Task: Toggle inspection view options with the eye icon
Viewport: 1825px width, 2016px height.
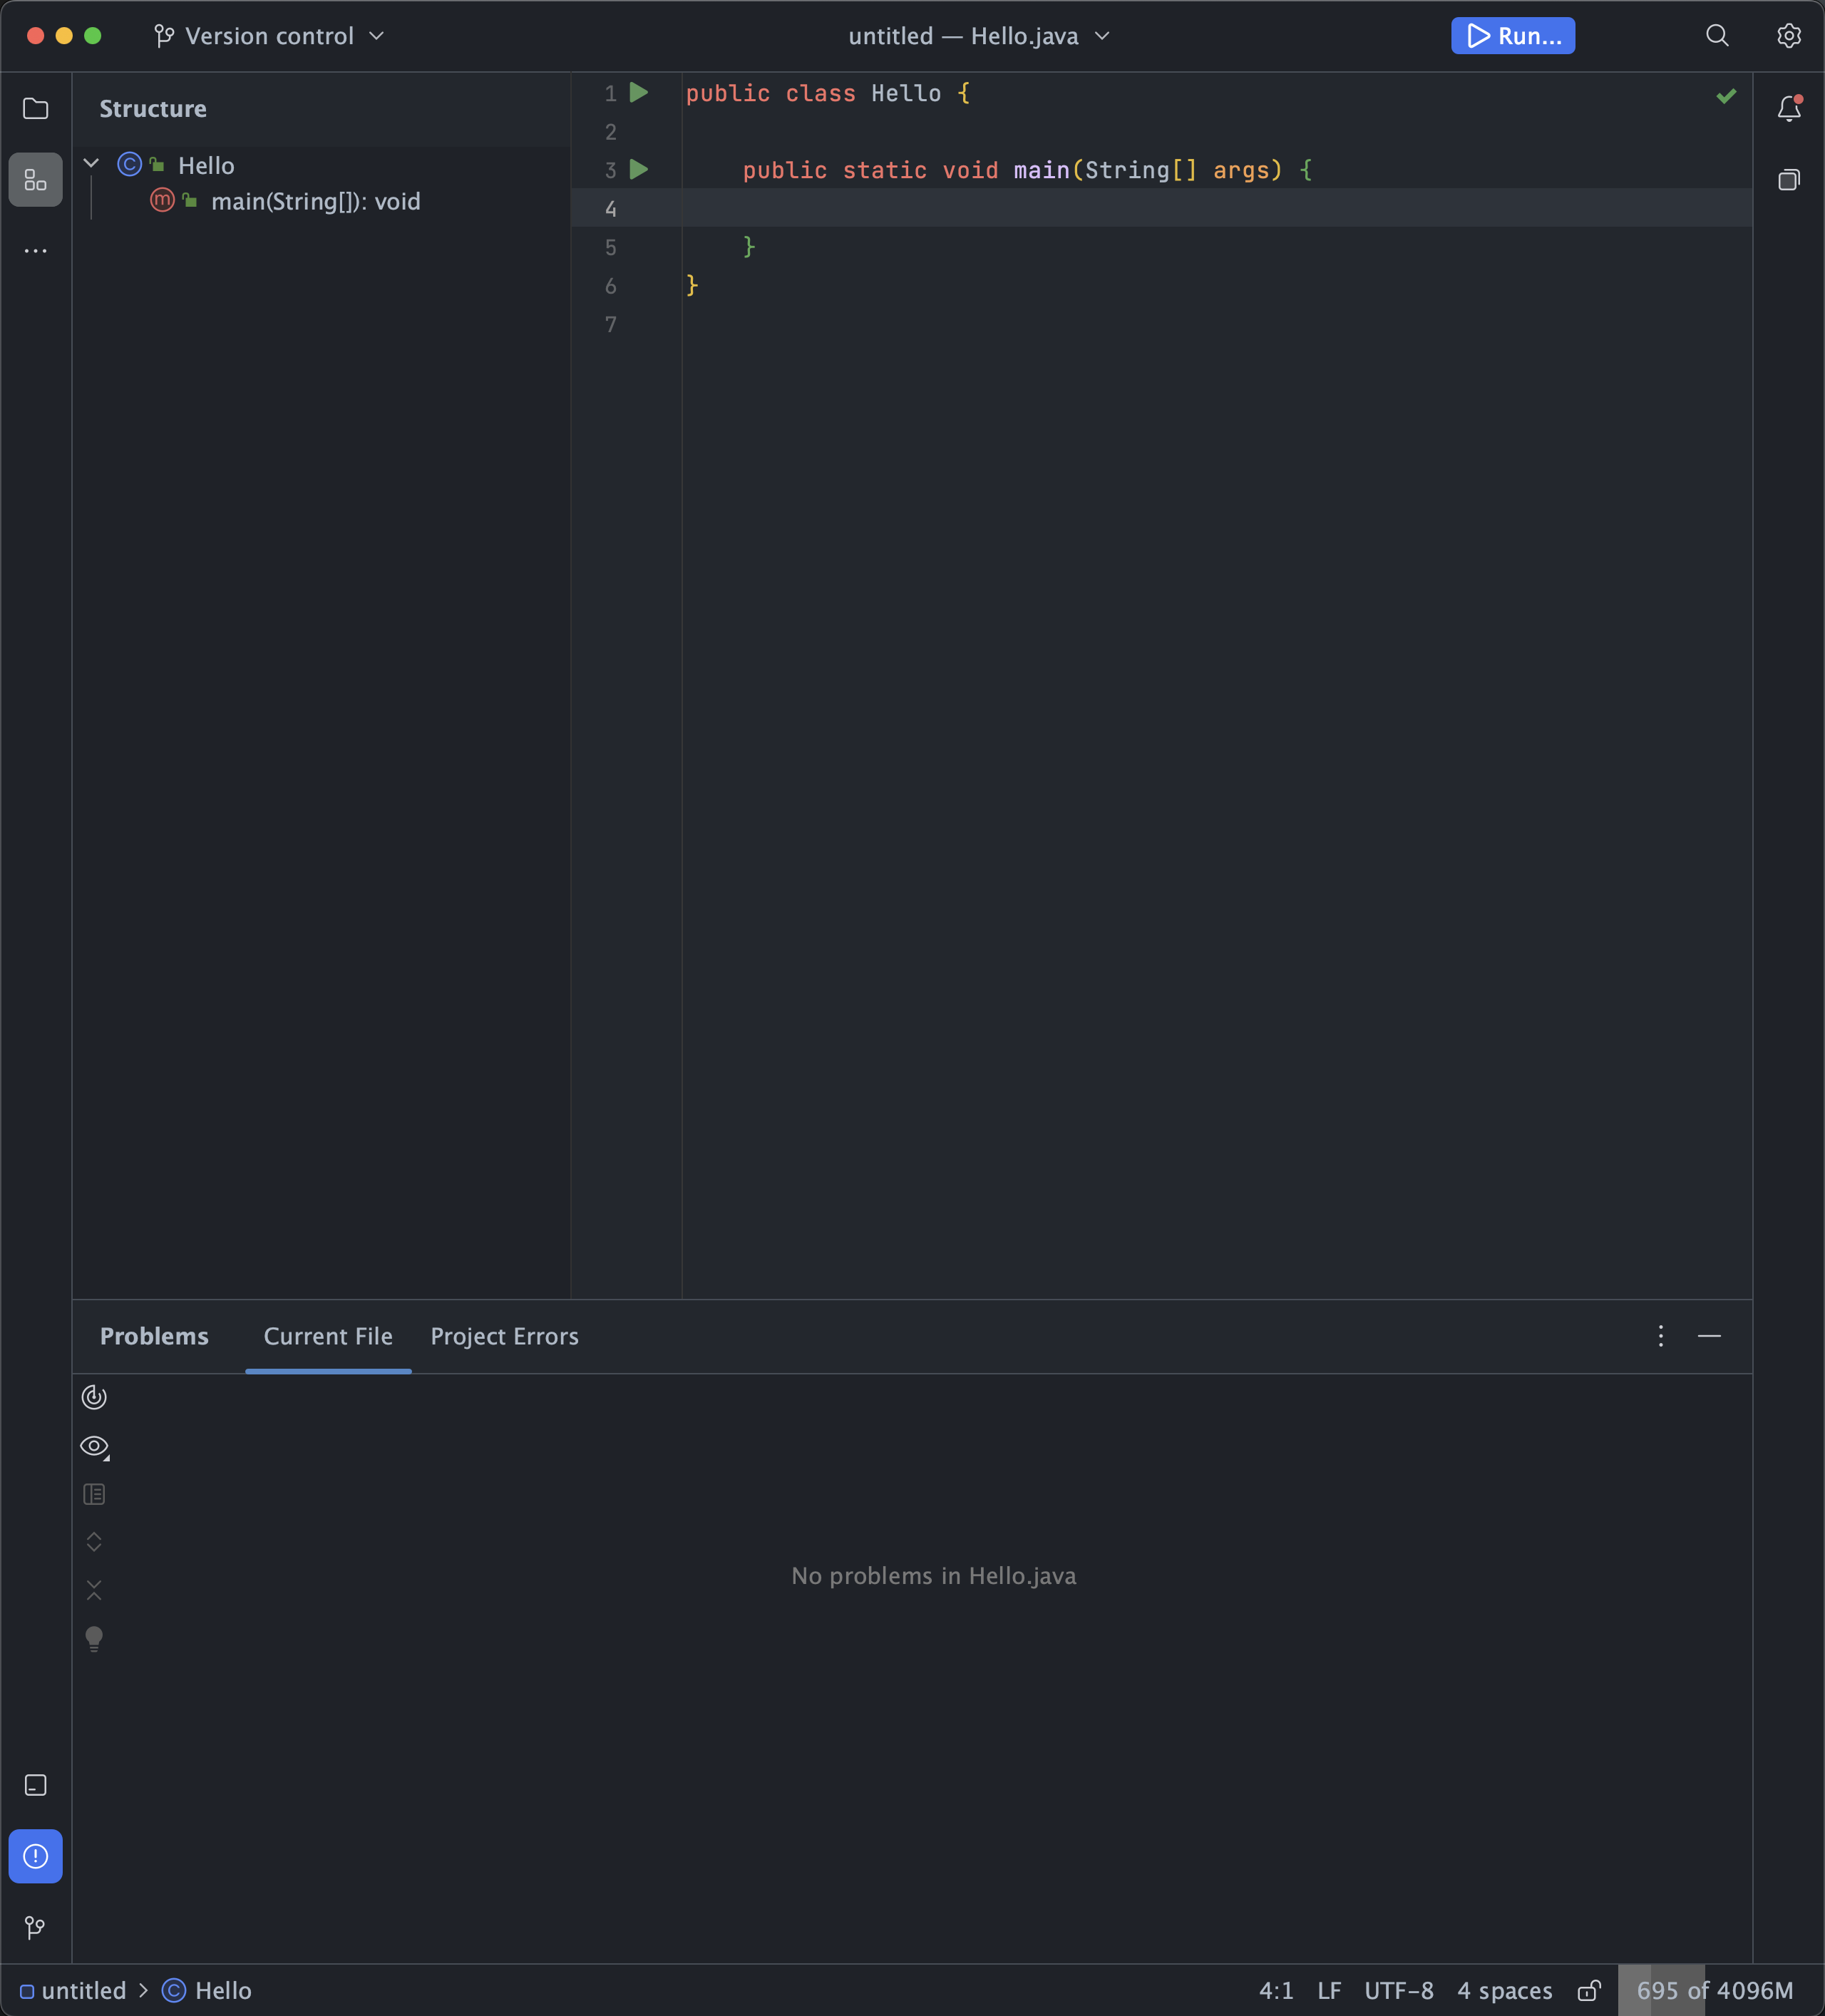Action: (x=95, y=1445)
